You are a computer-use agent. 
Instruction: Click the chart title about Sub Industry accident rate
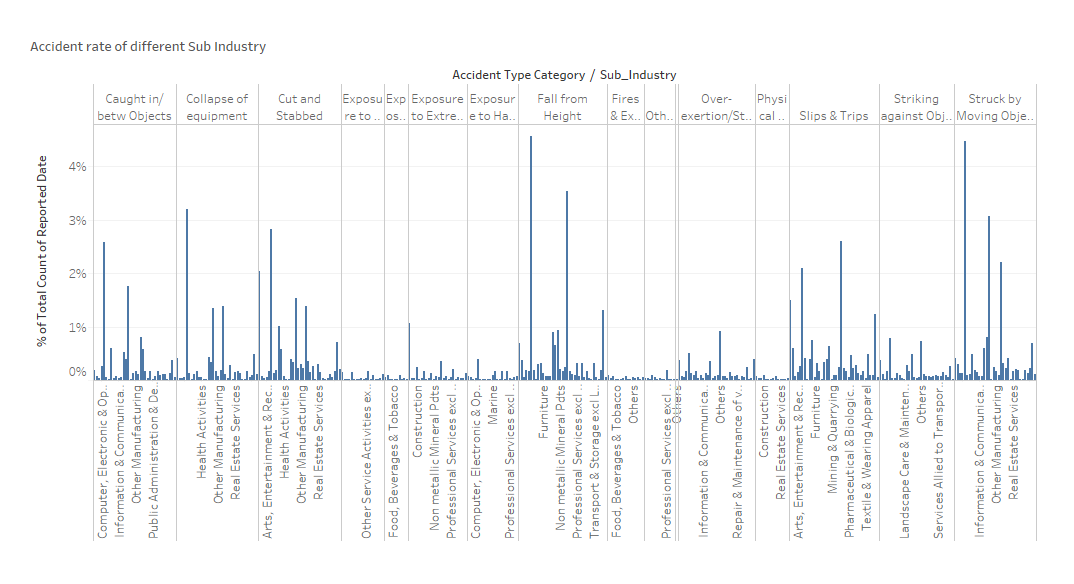(x=148, y=47)
